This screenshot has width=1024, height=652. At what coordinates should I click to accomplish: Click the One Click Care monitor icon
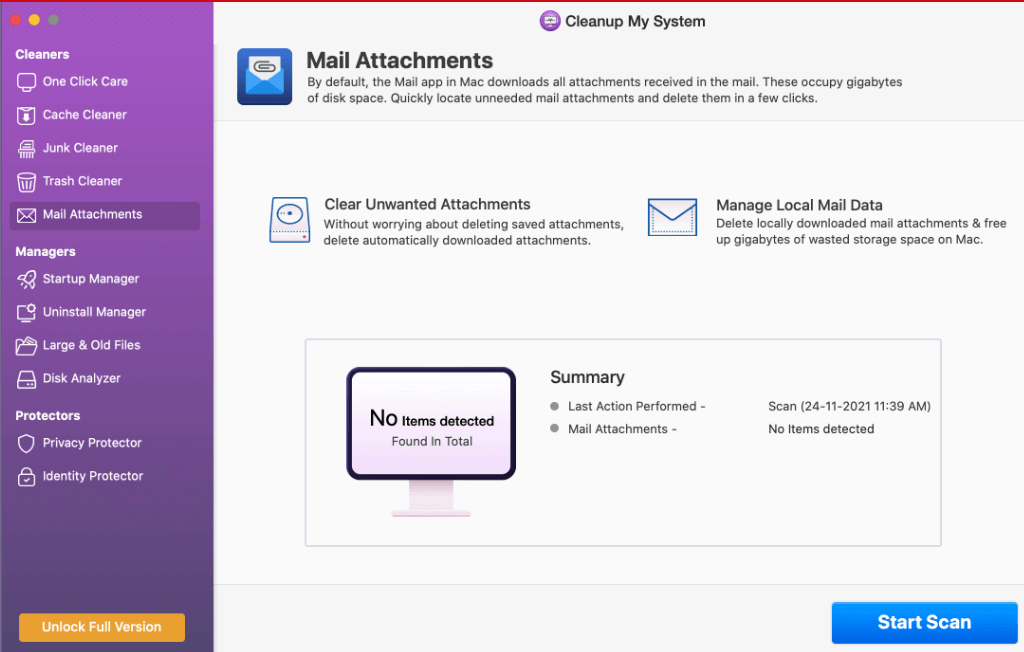point(26,82)
